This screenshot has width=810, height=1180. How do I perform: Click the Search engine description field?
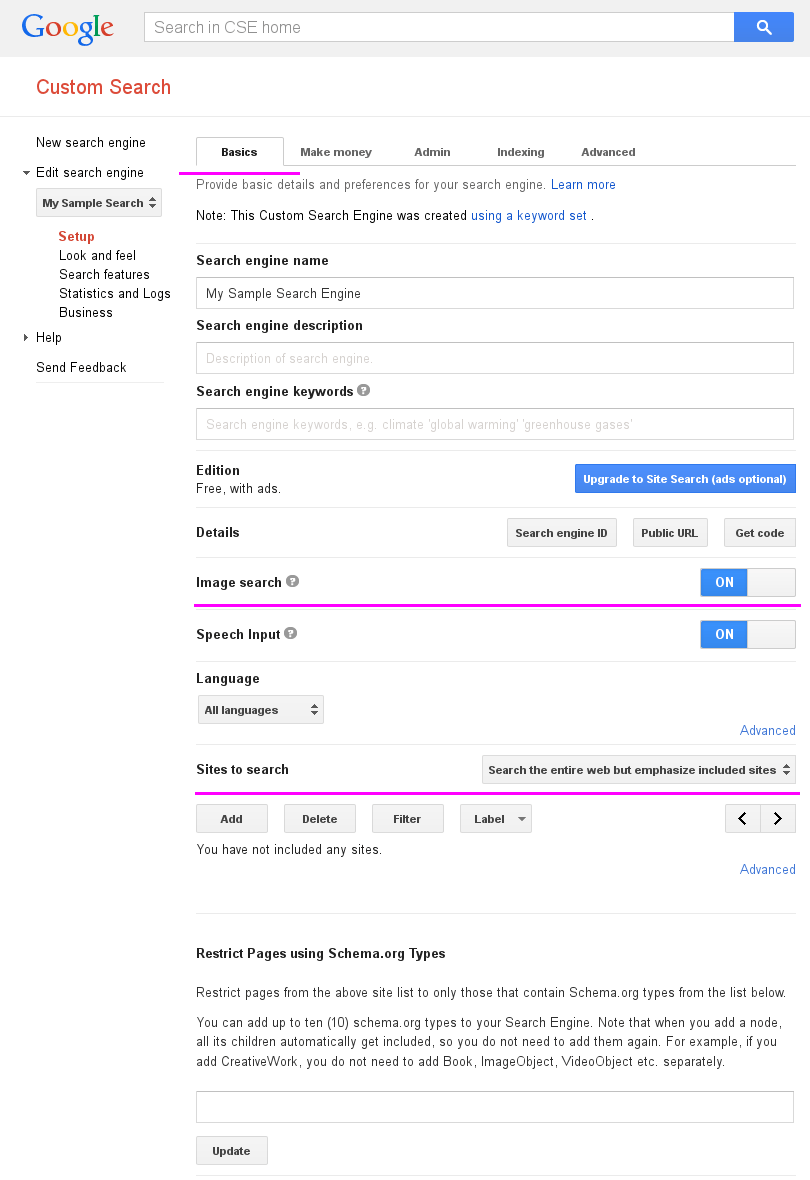(495, 358)
